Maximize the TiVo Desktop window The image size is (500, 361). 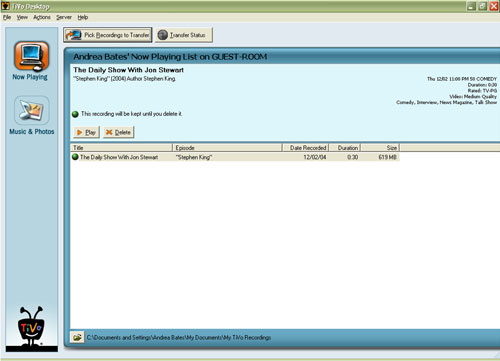[x=482, y=6]
